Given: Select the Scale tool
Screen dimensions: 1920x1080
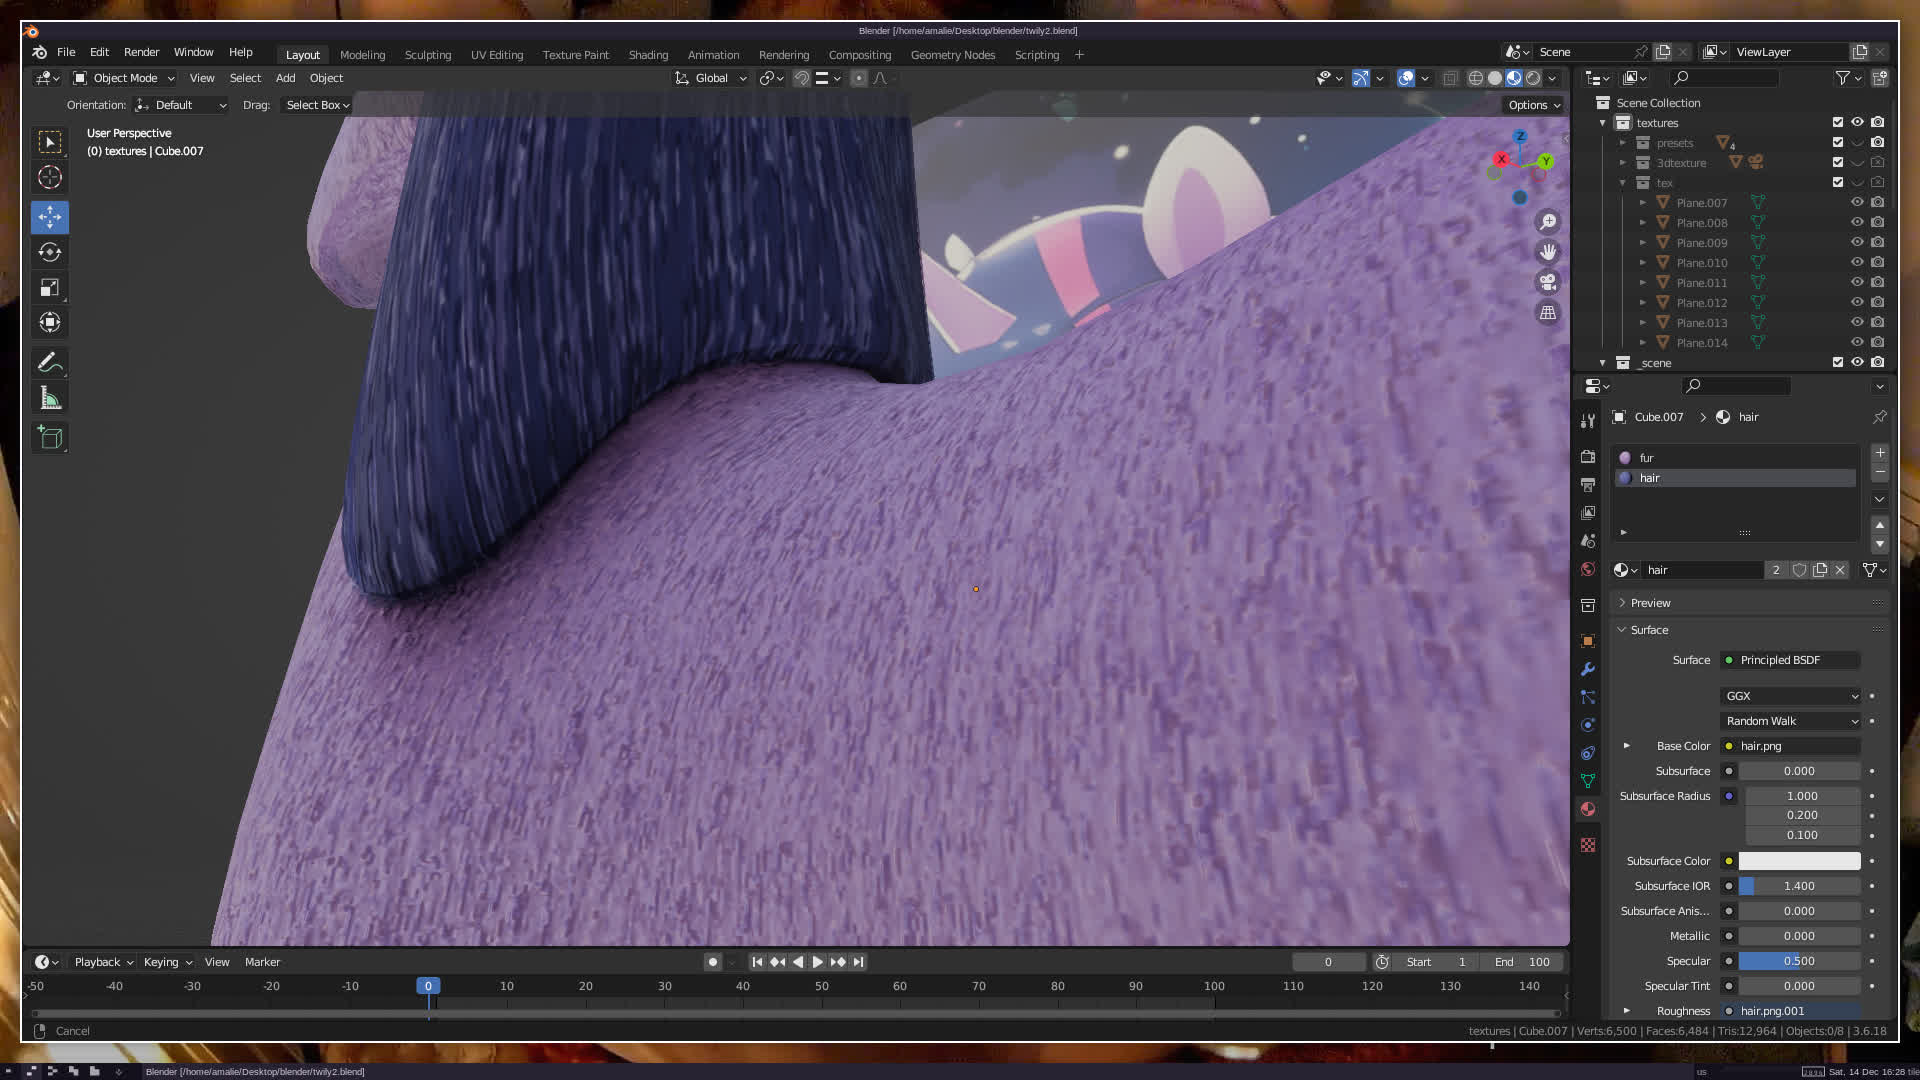Looking at the screenshot, I should pos(50,288).
